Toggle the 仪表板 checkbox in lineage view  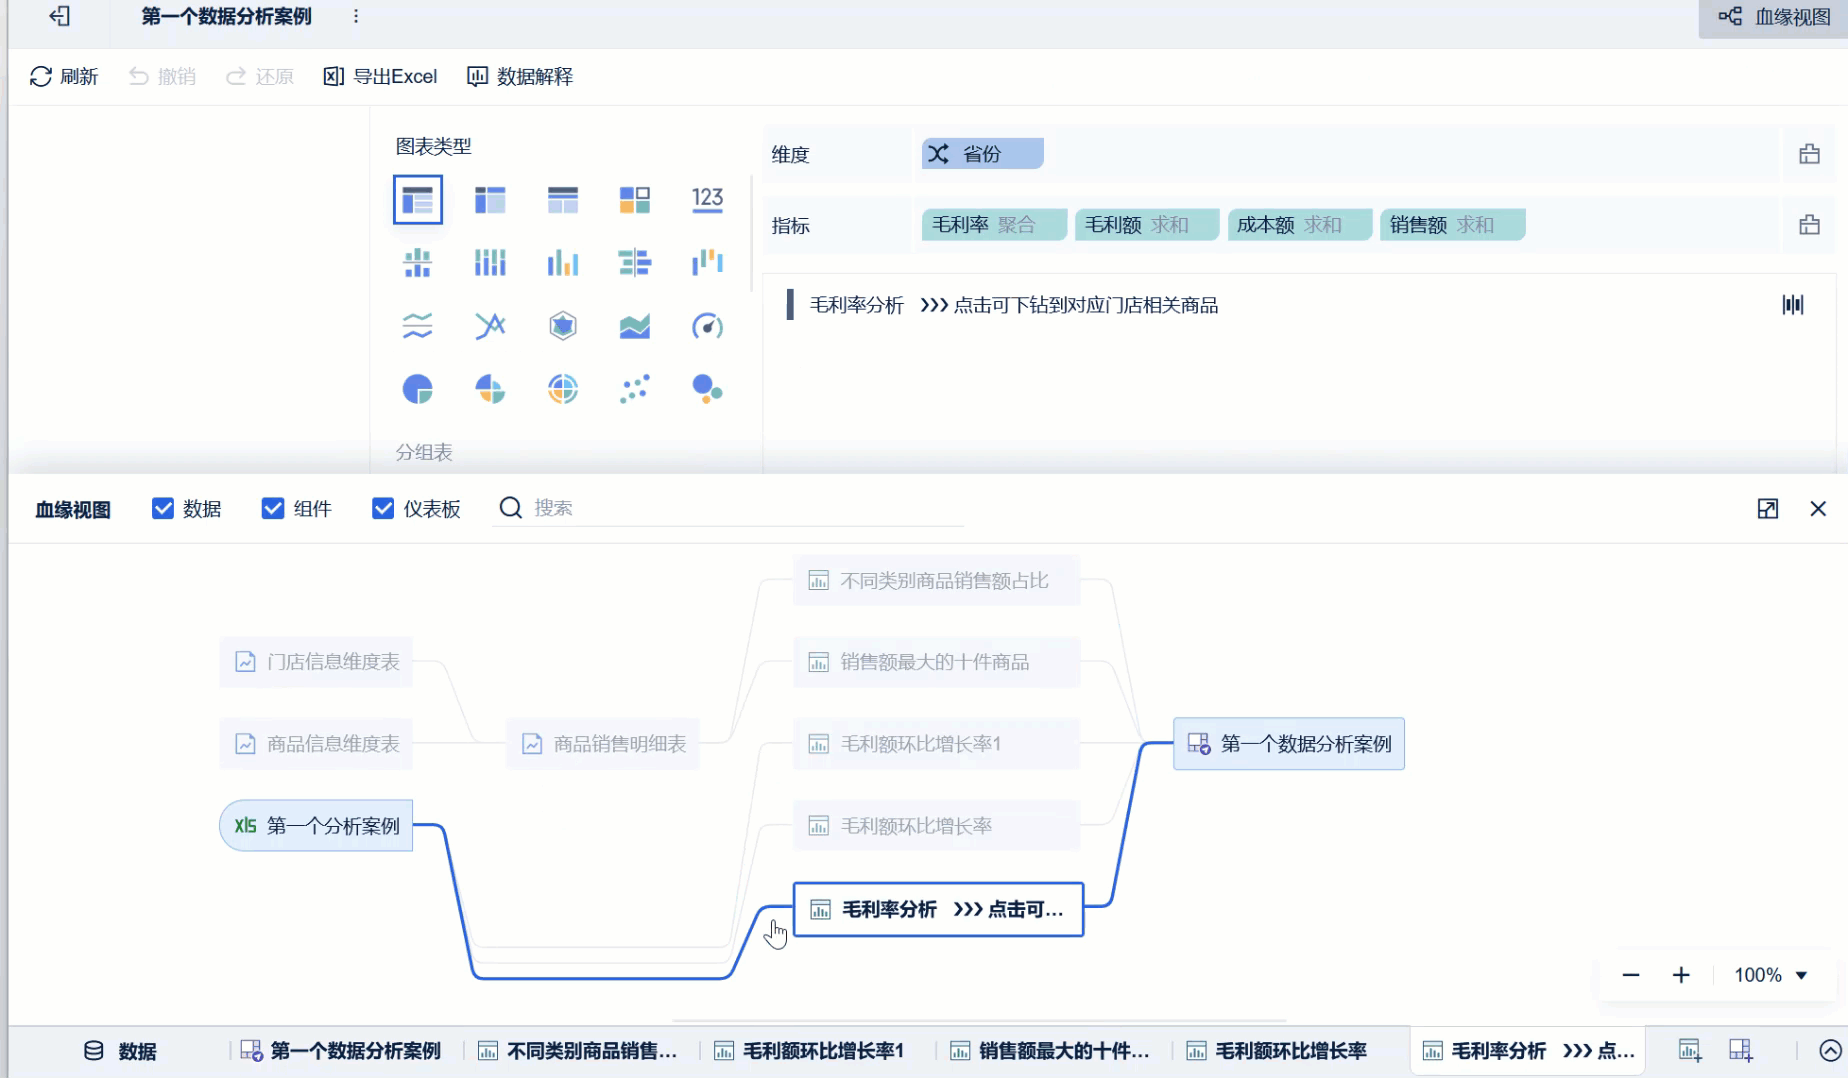point(383,509)
